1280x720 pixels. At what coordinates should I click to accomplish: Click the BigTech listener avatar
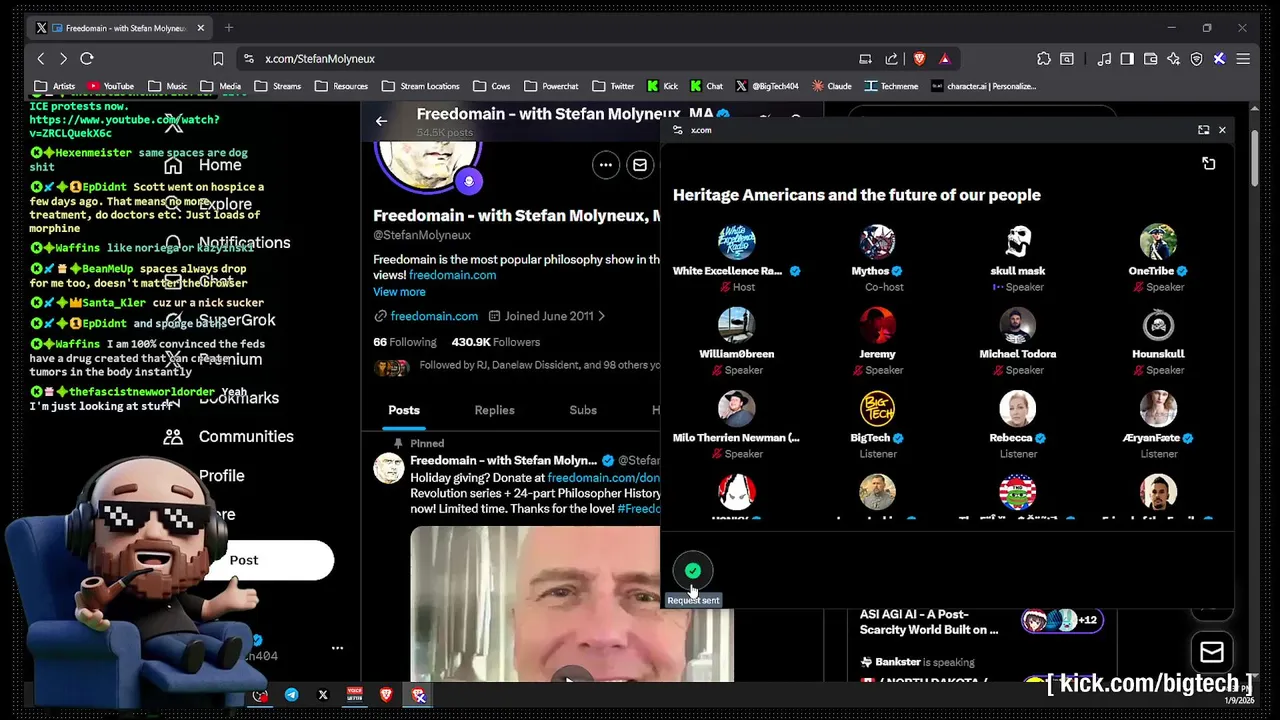coord(877,408)
